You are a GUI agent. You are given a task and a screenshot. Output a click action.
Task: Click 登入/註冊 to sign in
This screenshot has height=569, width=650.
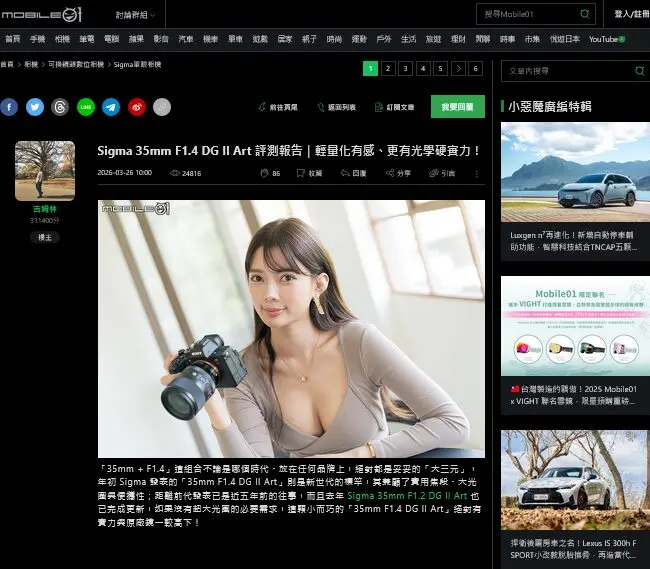630,14
